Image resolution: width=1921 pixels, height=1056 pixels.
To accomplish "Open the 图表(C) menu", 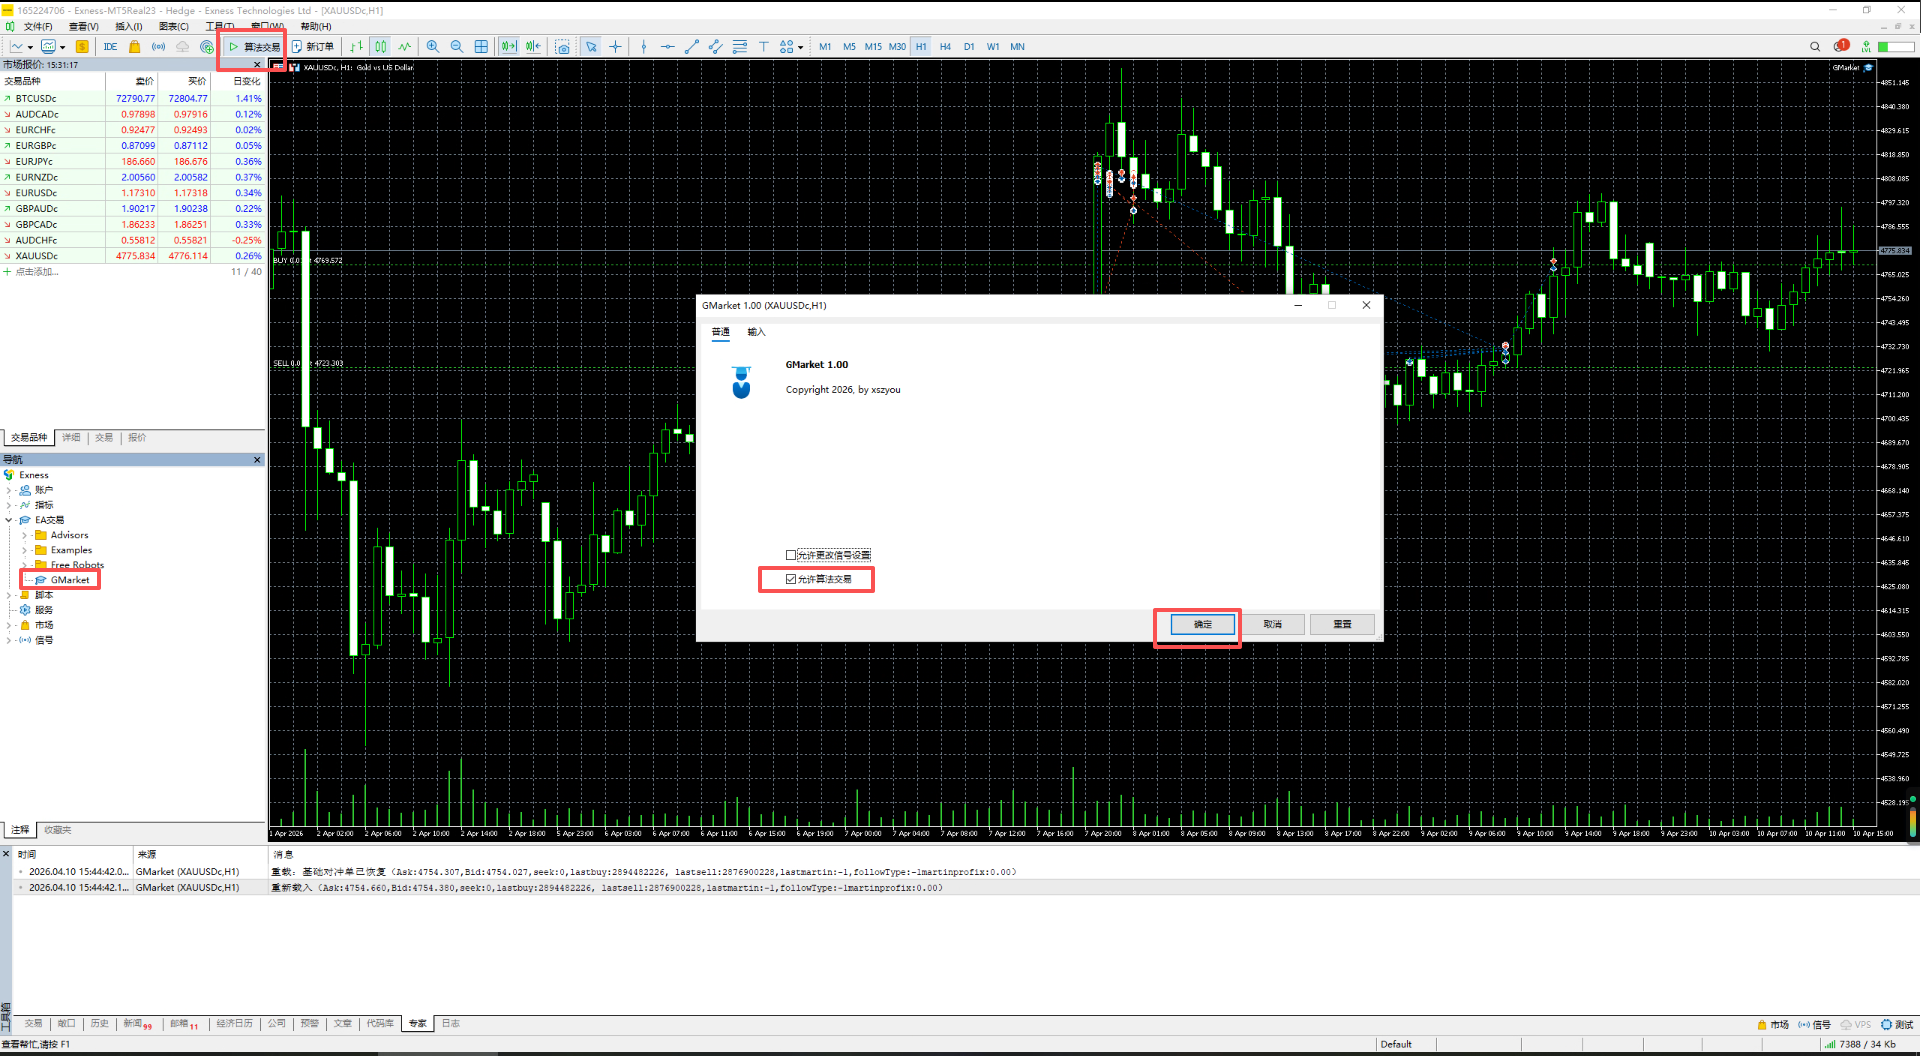I will [174, 27].
